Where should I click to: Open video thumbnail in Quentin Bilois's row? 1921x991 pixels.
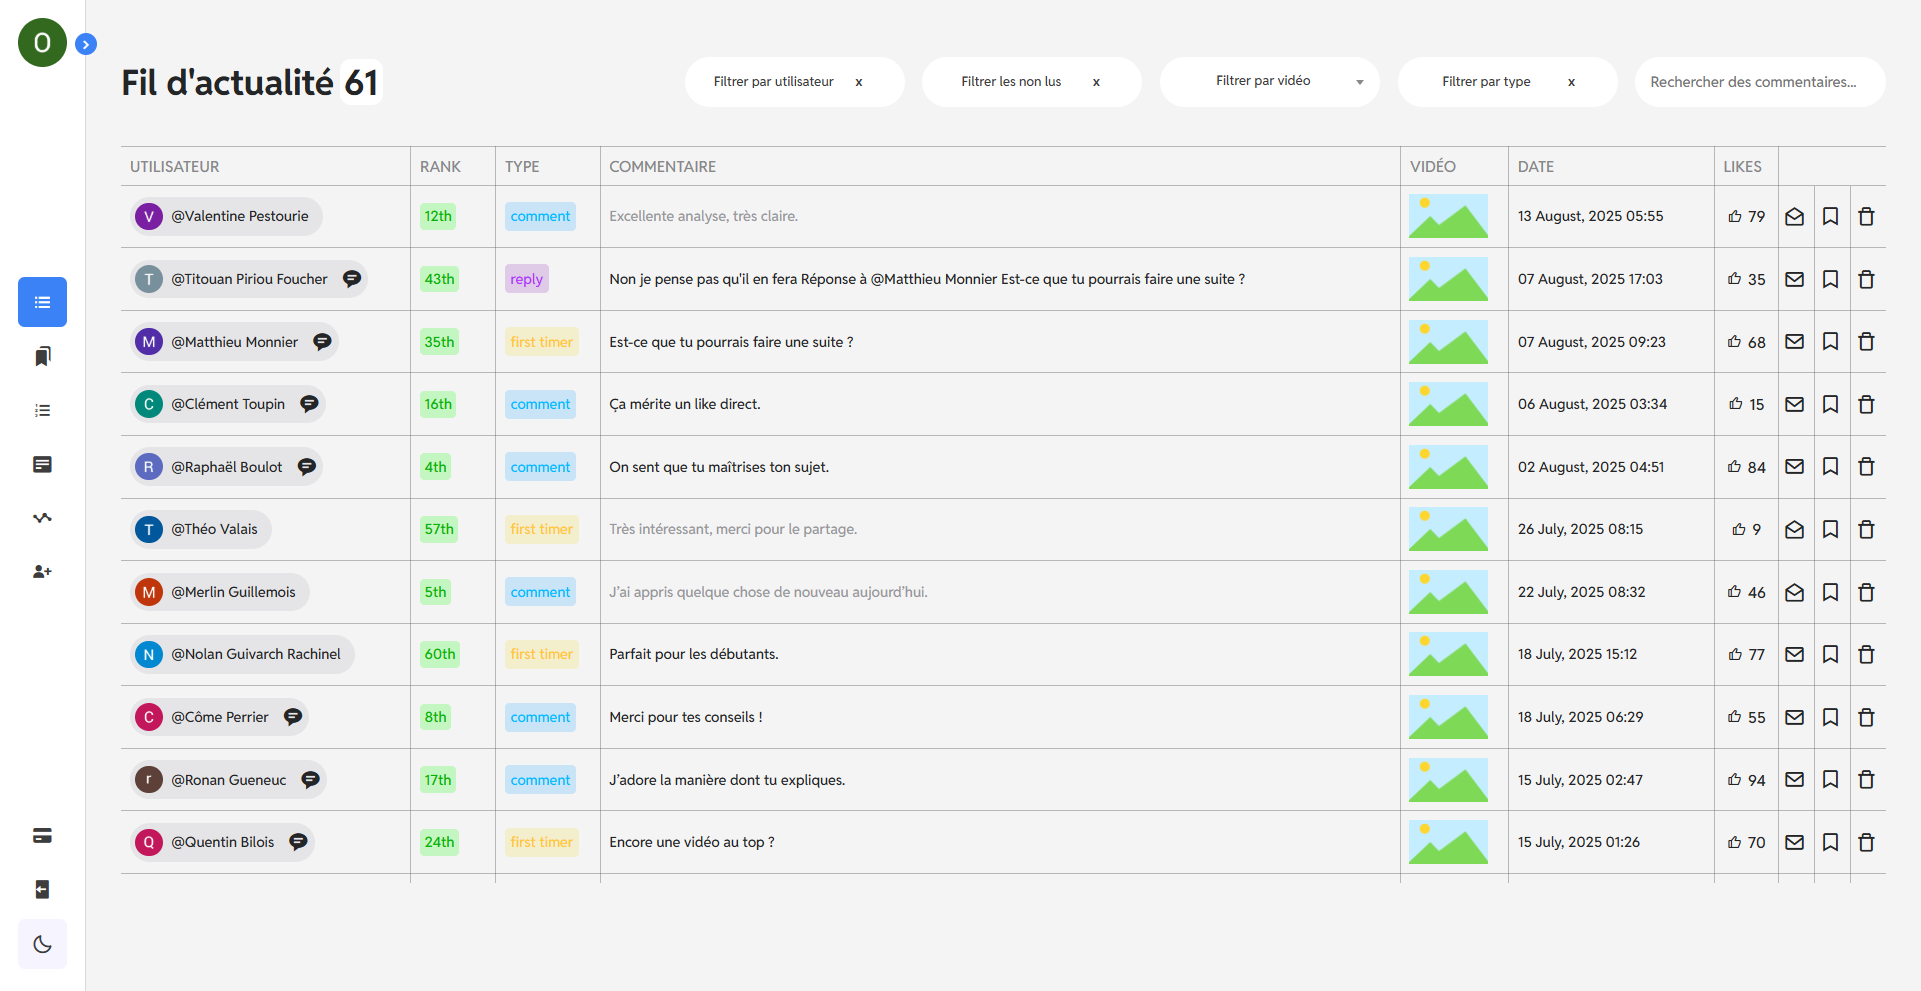[1448, 842]
